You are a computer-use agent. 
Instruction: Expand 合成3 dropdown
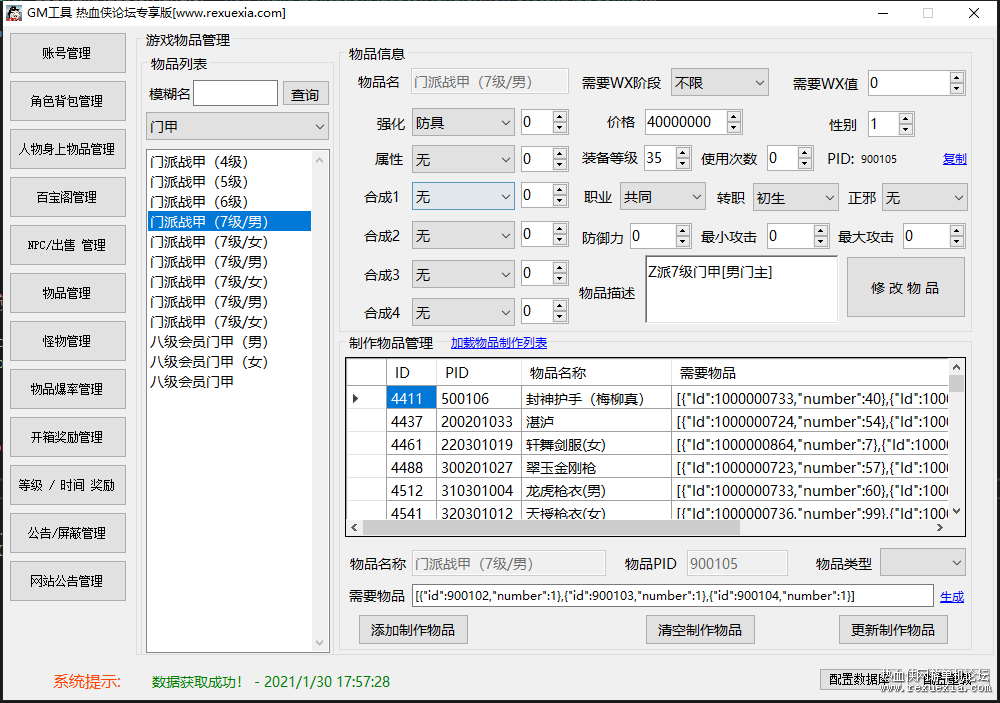[x=463, y=274]
